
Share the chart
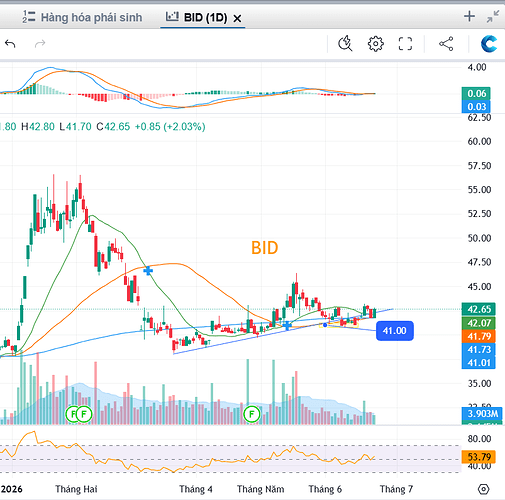coord(446,44)
